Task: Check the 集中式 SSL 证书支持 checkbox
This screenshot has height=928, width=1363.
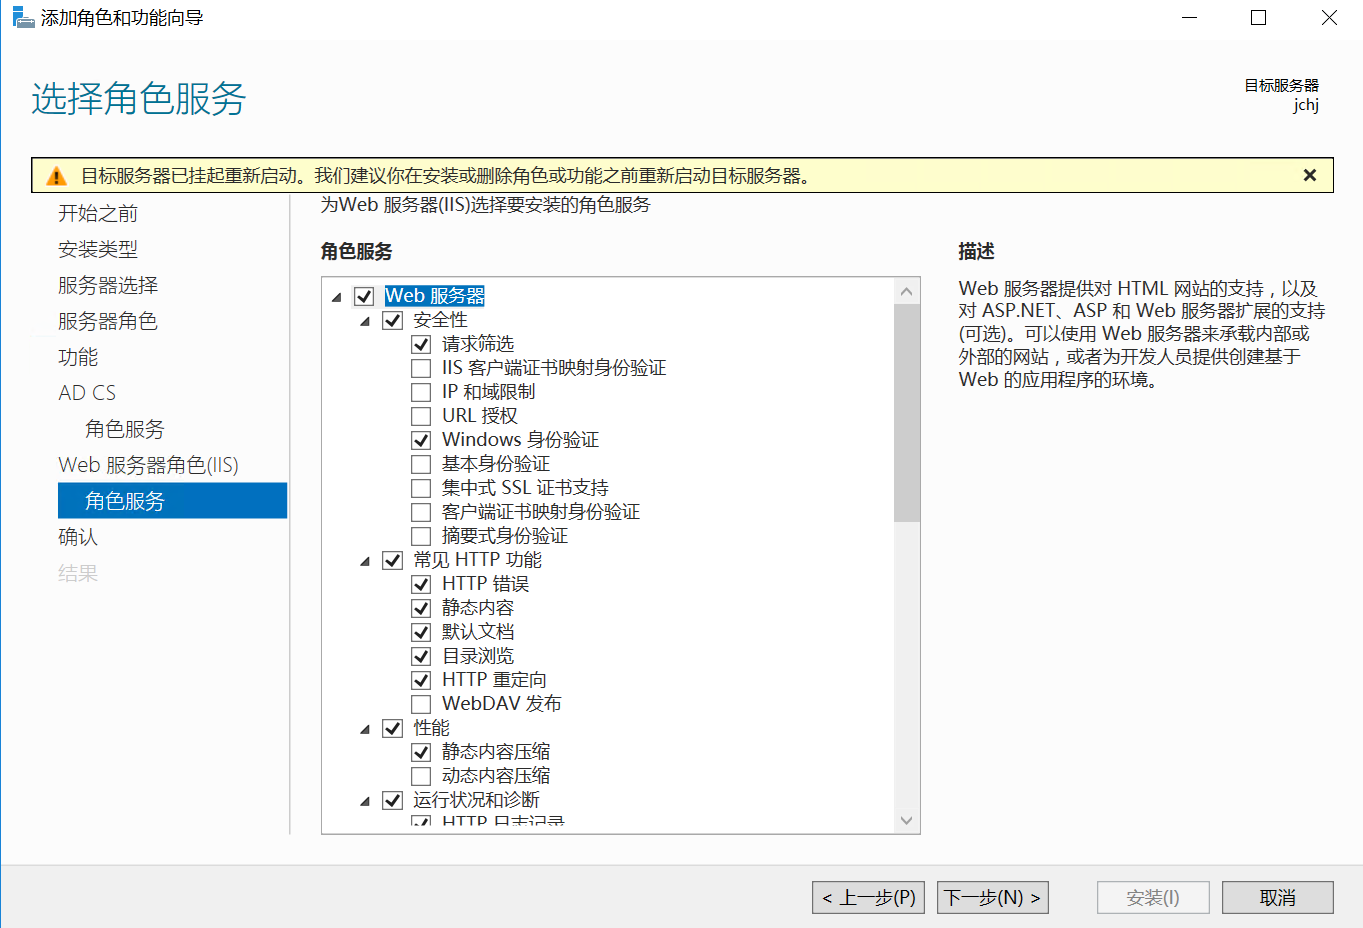Action: pos(421,488)
